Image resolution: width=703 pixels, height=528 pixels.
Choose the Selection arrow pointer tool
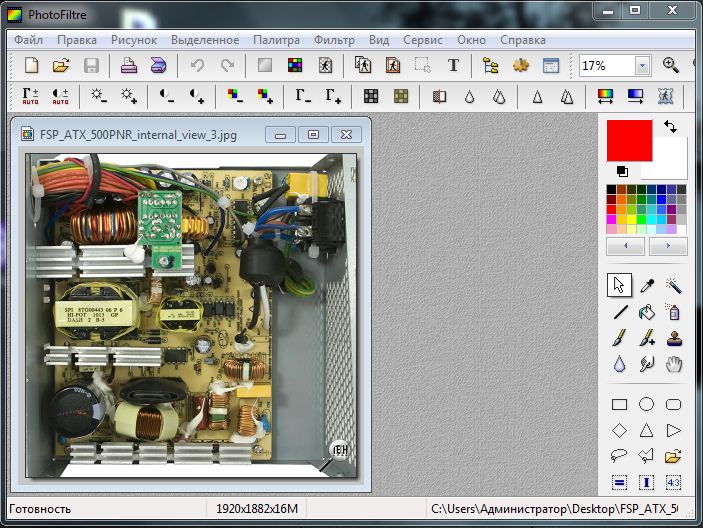tap(619, 285)
